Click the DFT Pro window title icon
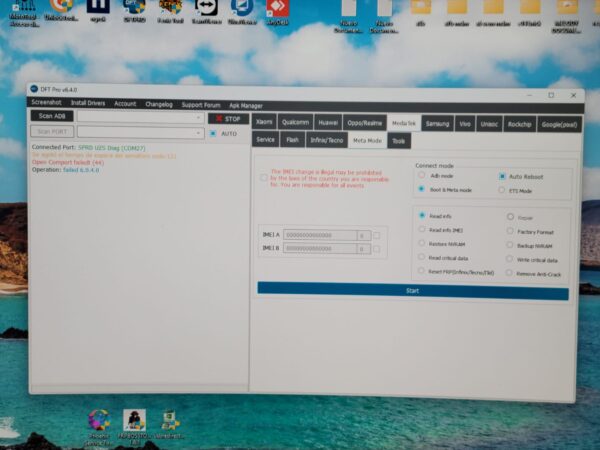The width and height of the screenshot is (600, 450). tap(34, 89)
